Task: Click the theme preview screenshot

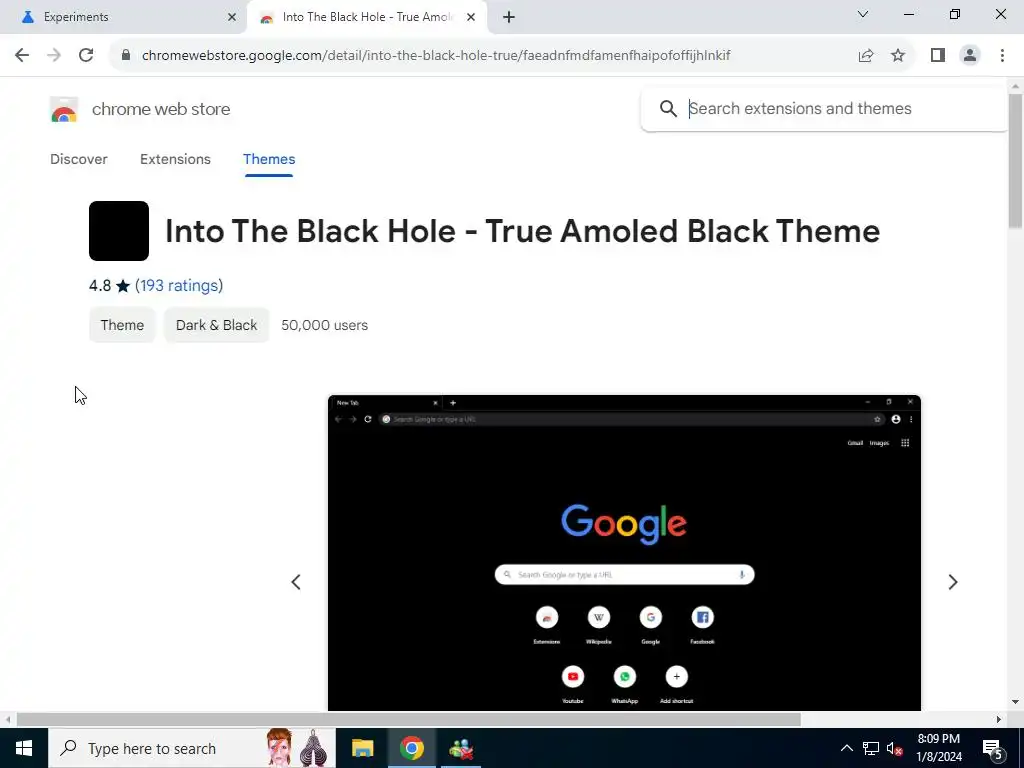Action: tap(624, 552)
